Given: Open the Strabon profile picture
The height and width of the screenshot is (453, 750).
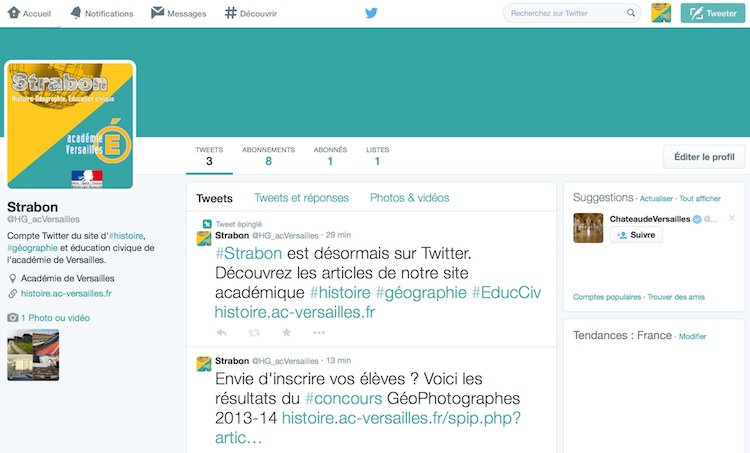Looking at the screenshot, I should 70,125.
